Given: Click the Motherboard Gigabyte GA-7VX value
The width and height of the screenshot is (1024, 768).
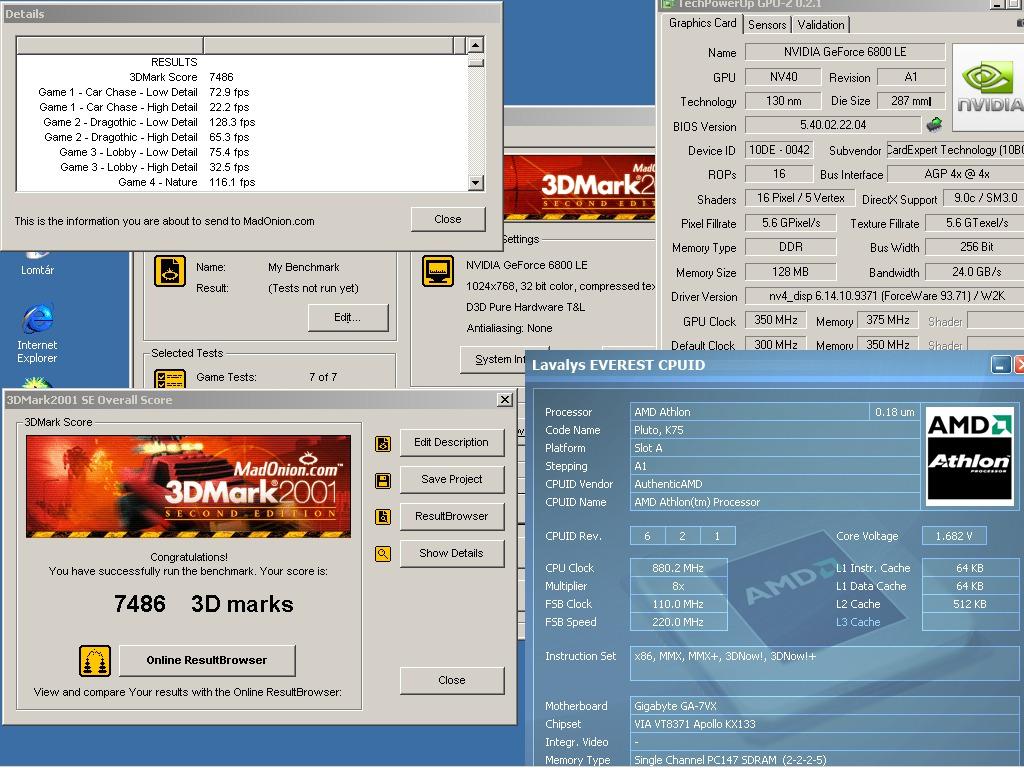Looking at the screenshot, I should (826, 706).
